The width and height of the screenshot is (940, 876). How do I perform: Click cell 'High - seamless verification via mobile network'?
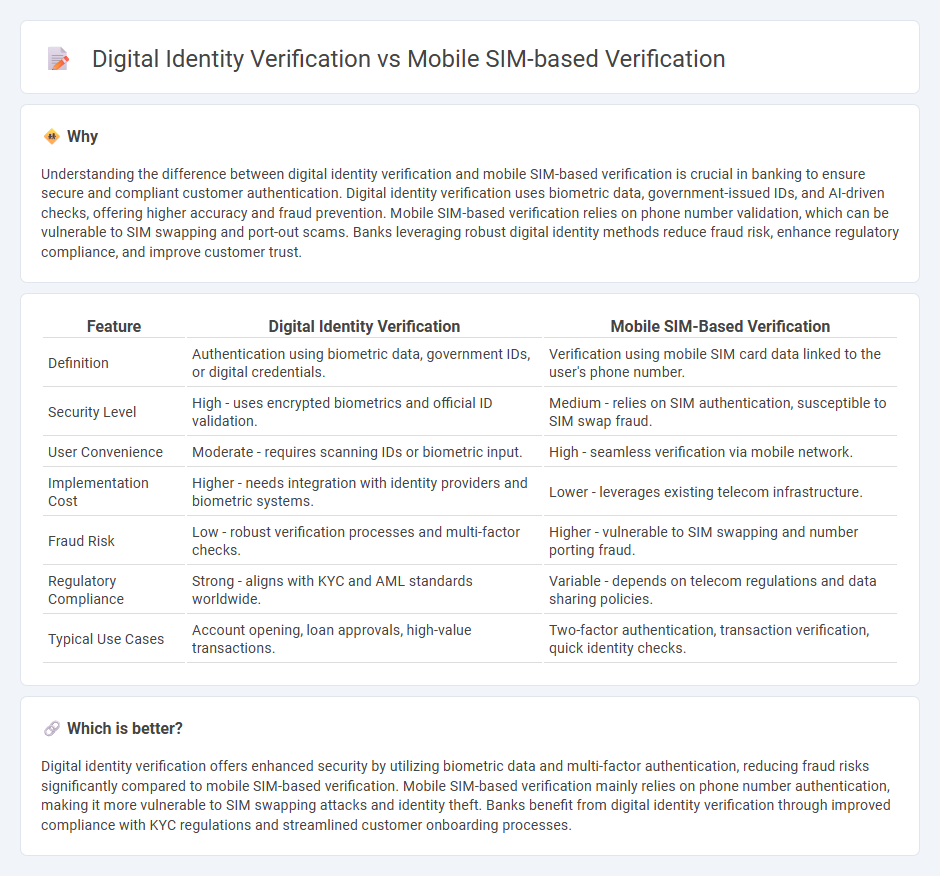720,452
